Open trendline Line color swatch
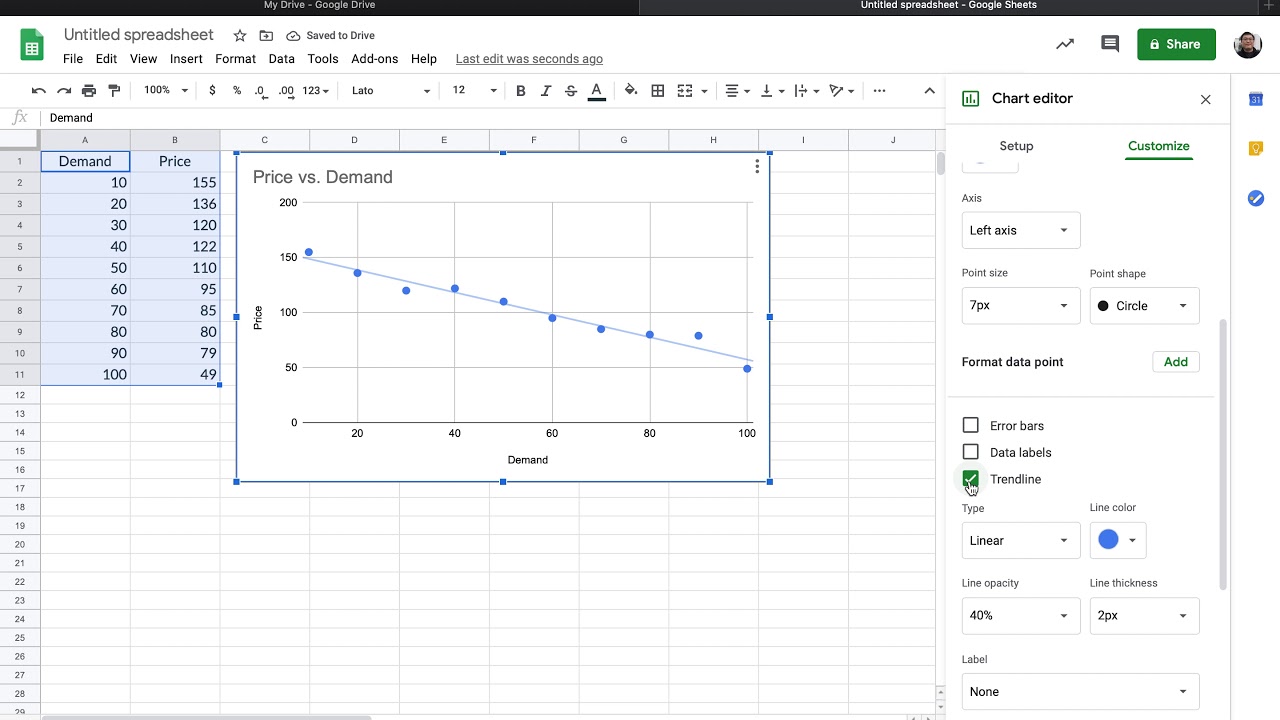 tap(1117, 540)
